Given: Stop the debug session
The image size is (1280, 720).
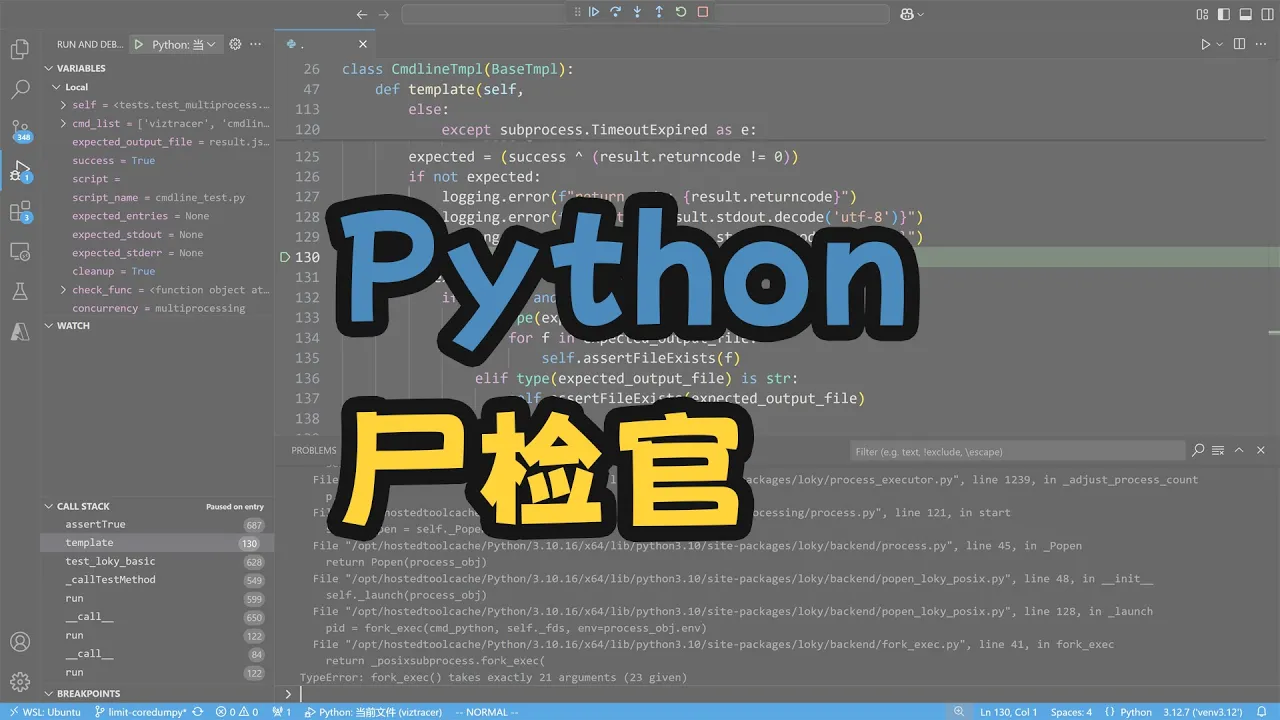Looking at the screenshot, I should tap(703, 12).
